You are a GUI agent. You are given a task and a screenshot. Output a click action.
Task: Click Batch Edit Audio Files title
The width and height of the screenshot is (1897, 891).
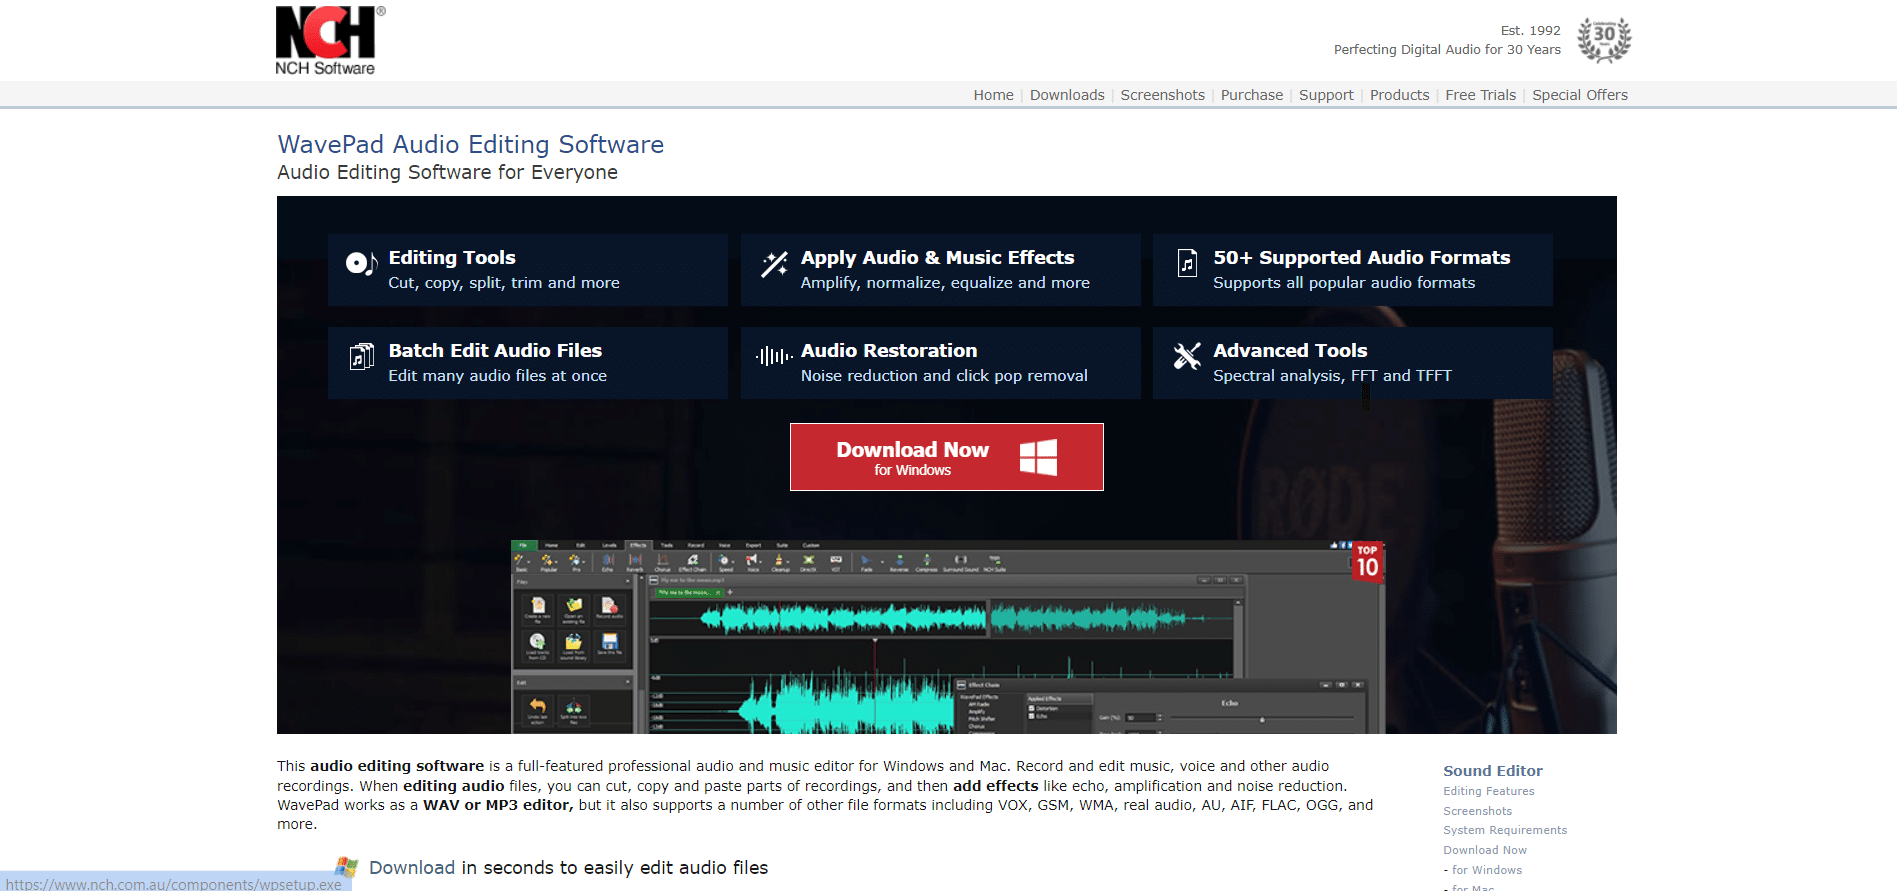coord(495,350)
